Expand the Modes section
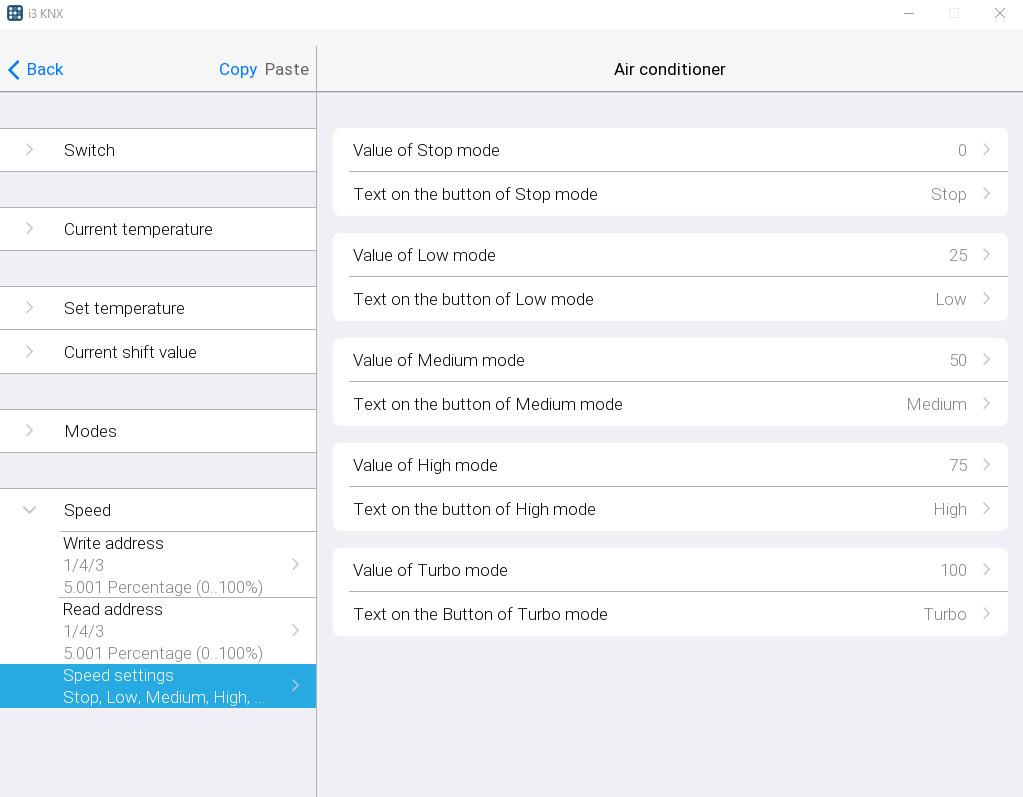This screenshot has height=797, width=1023. tap(30, 431)
